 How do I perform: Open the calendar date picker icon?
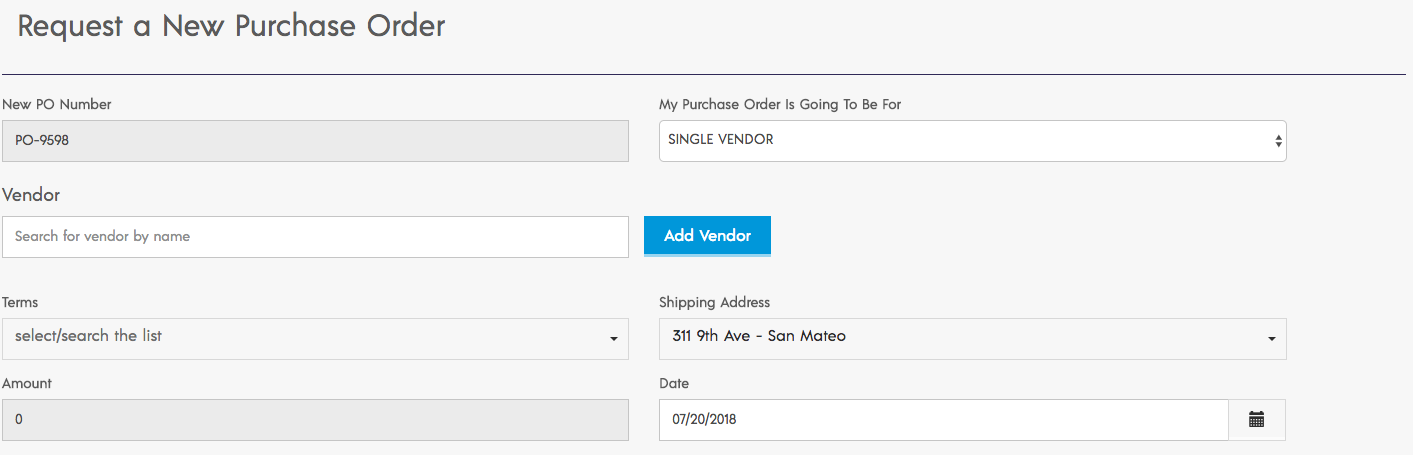coord(1257,420)
